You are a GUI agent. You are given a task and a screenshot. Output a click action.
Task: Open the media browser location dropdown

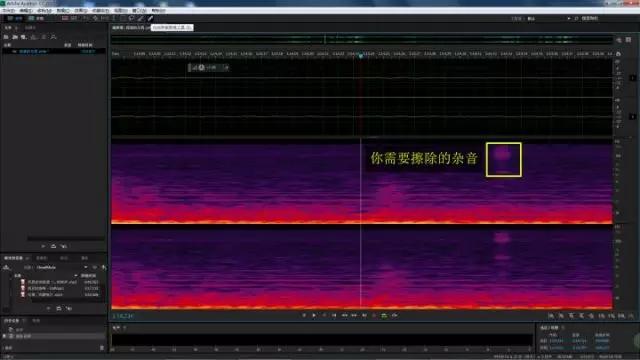pyautogui.click(x=61, y=267)
